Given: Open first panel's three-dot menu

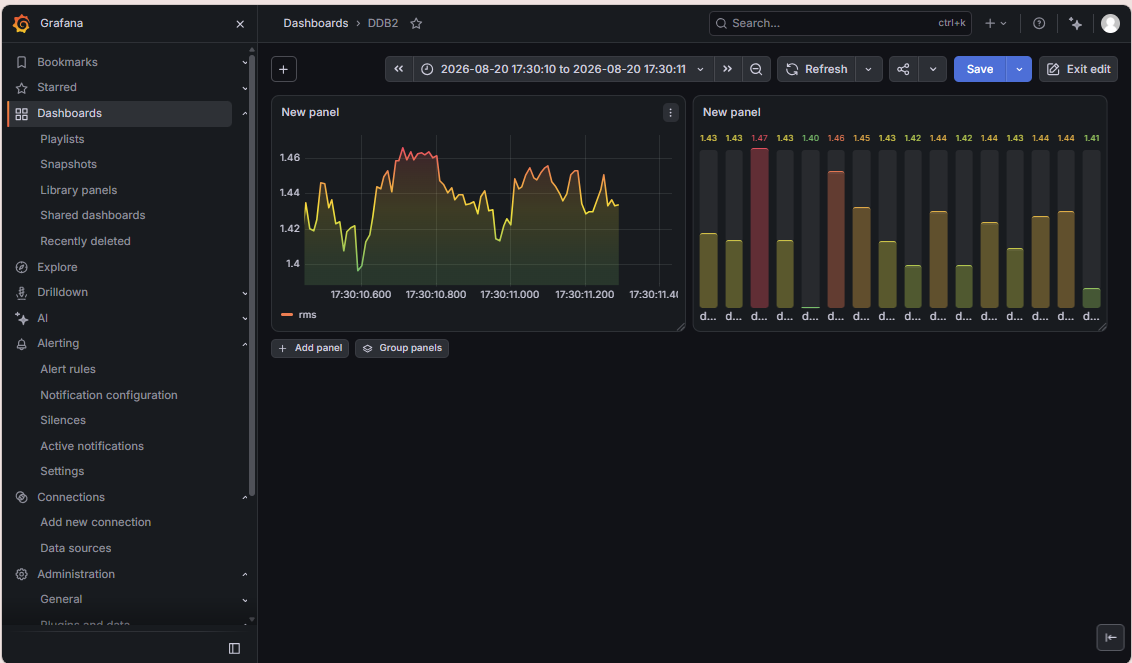Looking at the screenshot, I should 670,113.
